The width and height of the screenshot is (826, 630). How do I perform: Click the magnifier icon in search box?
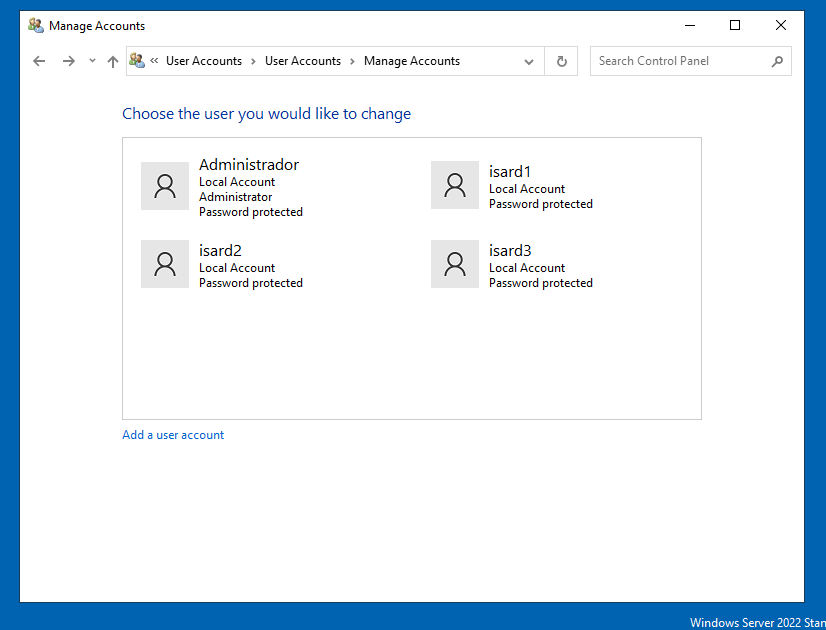point(777,61)
